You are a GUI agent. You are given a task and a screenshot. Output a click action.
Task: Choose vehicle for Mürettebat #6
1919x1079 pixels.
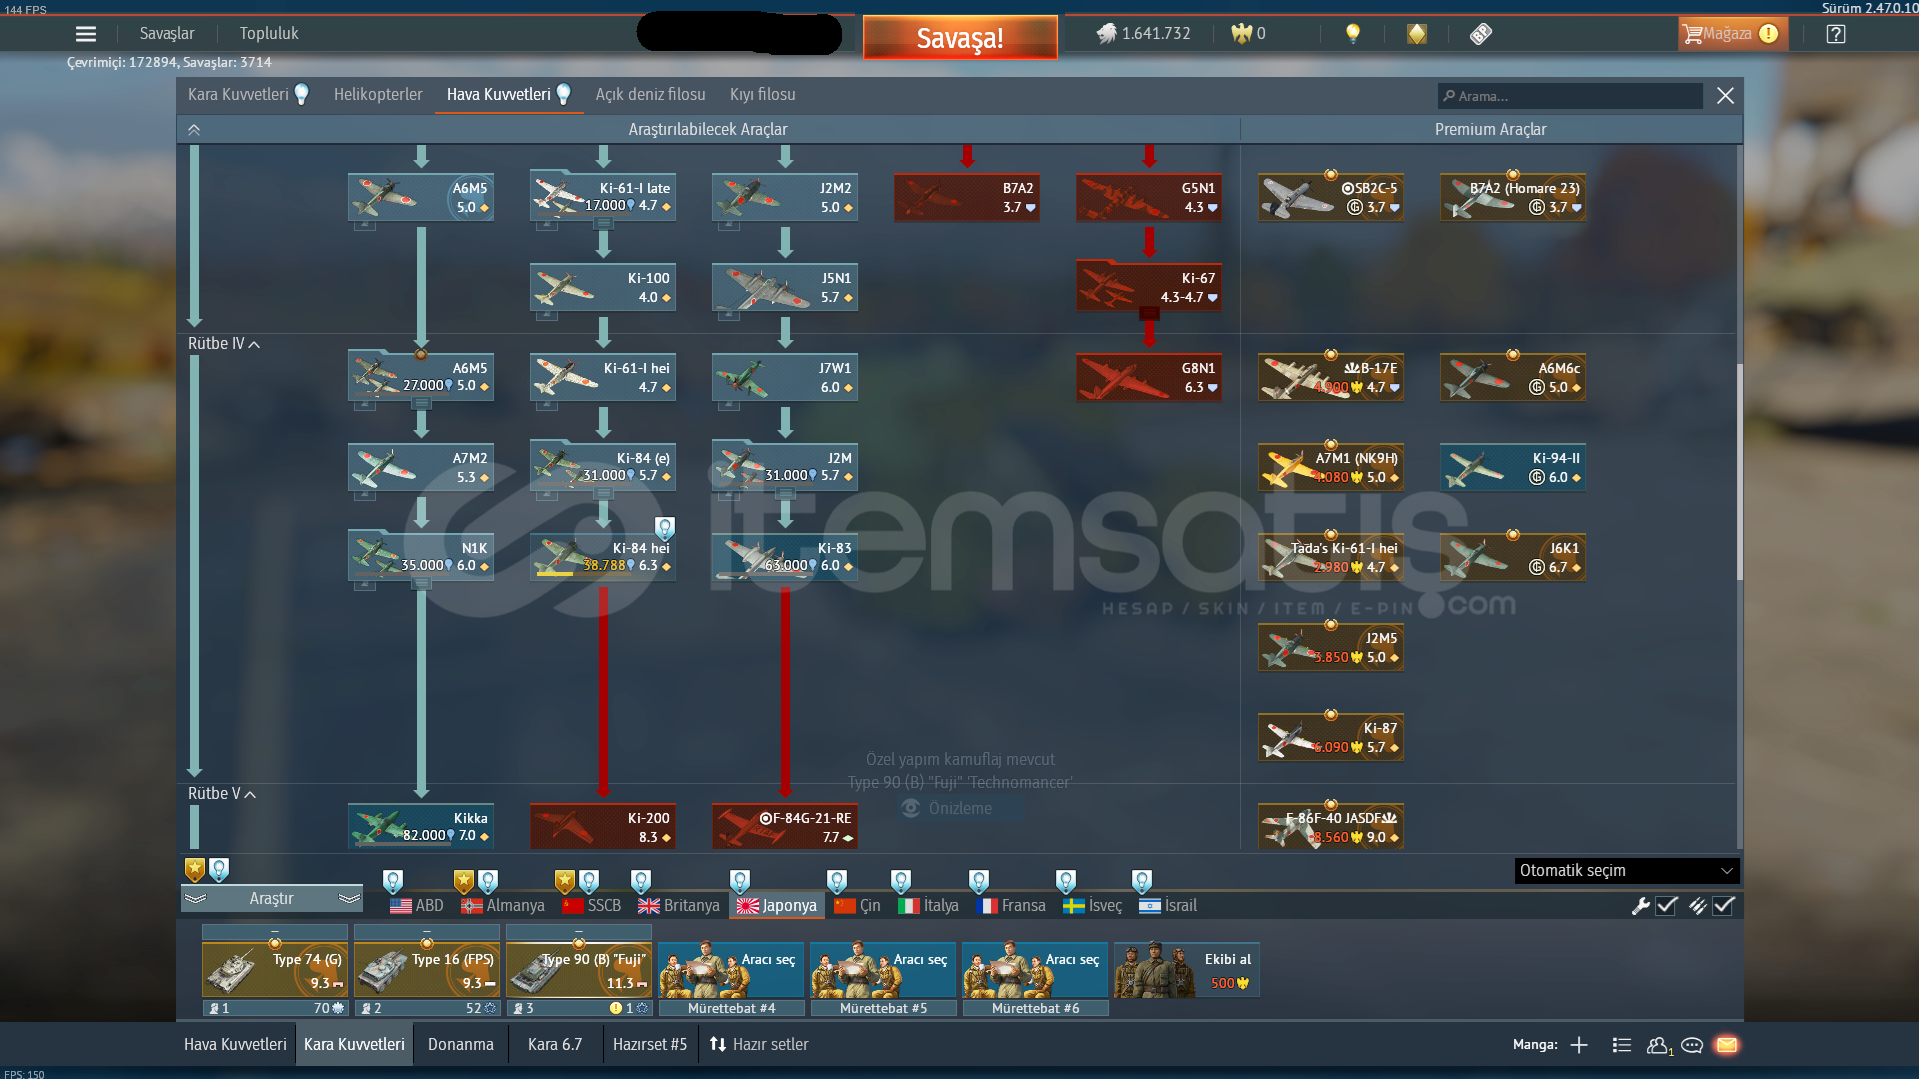1036,971
